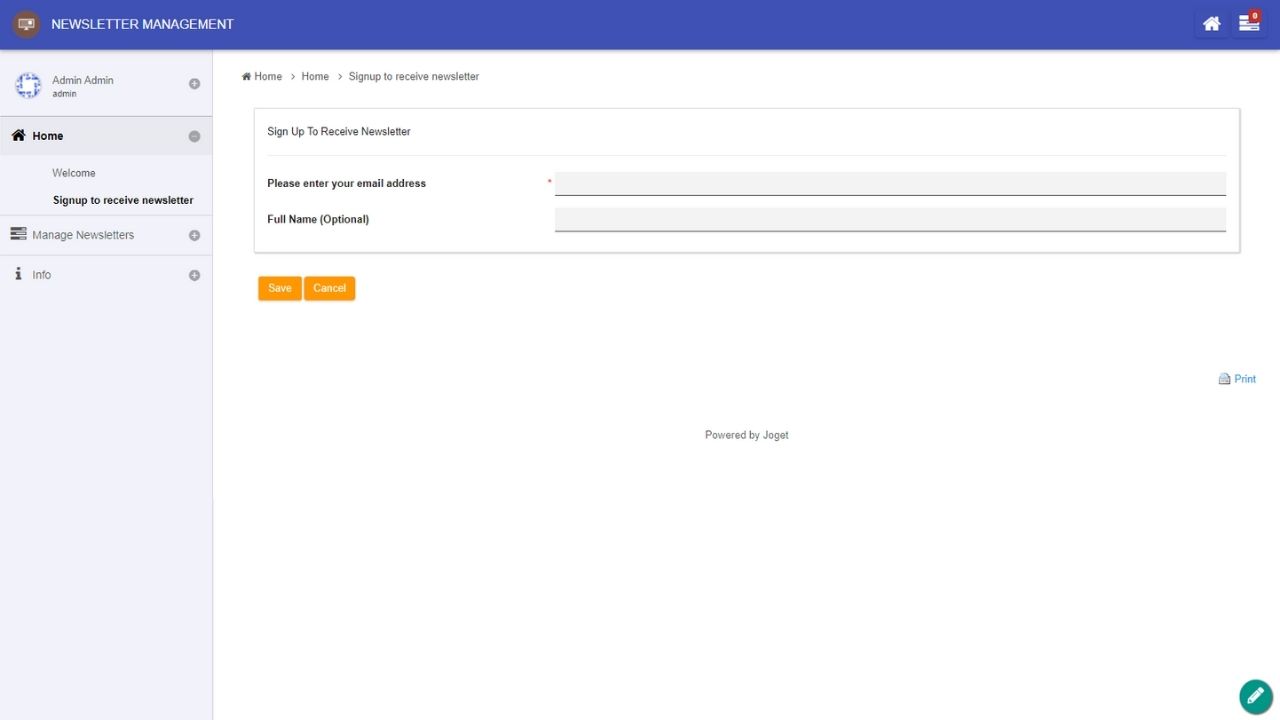The image size is (1280, 720).
Task: Open the home icon in top bar
Action: click(x=1211, y=24)
